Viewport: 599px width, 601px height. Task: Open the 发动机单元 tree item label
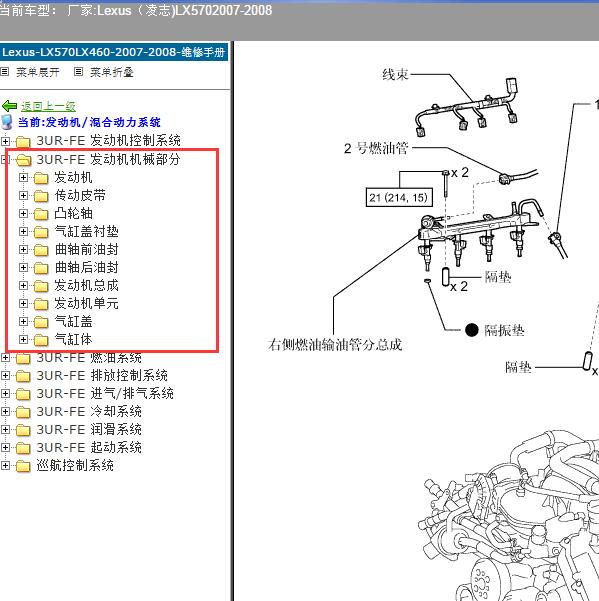(x=87, y=304)
